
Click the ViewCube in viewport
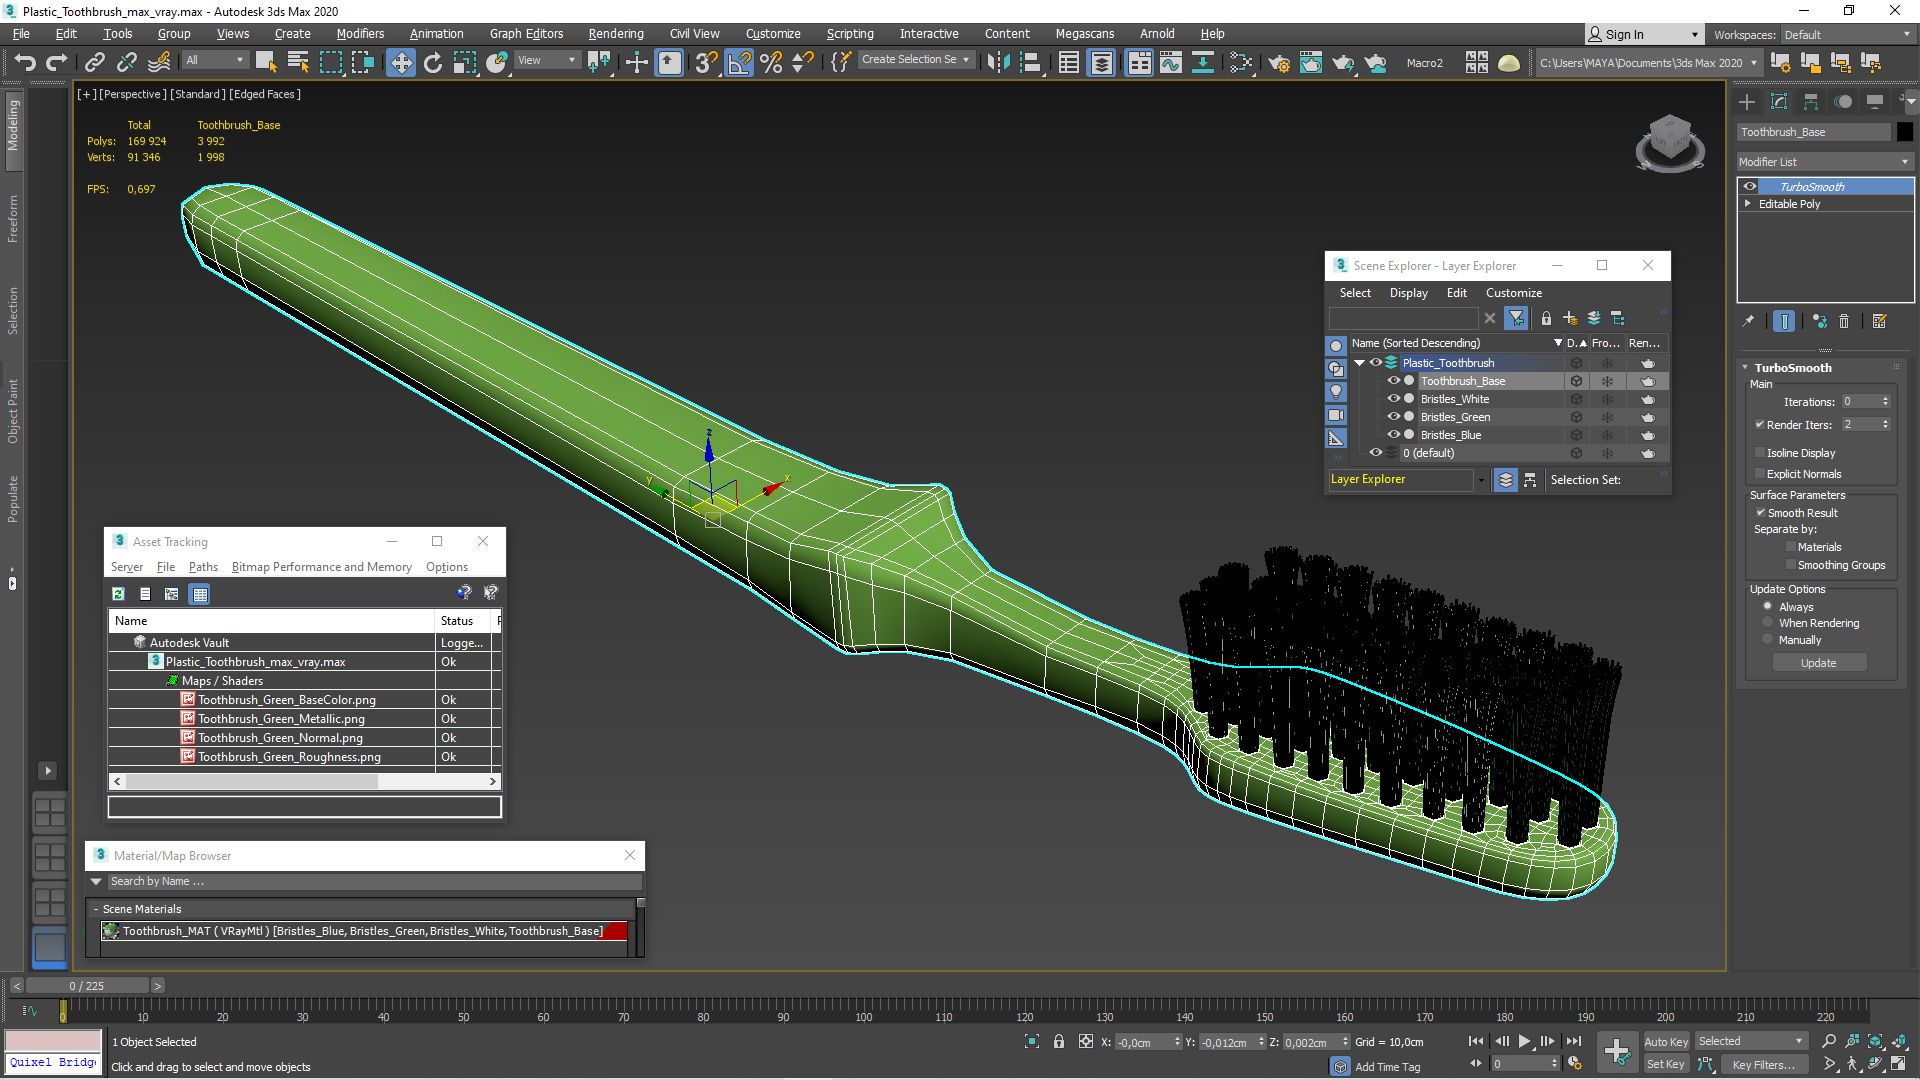pyautogui.click(x=1670, y=142)
